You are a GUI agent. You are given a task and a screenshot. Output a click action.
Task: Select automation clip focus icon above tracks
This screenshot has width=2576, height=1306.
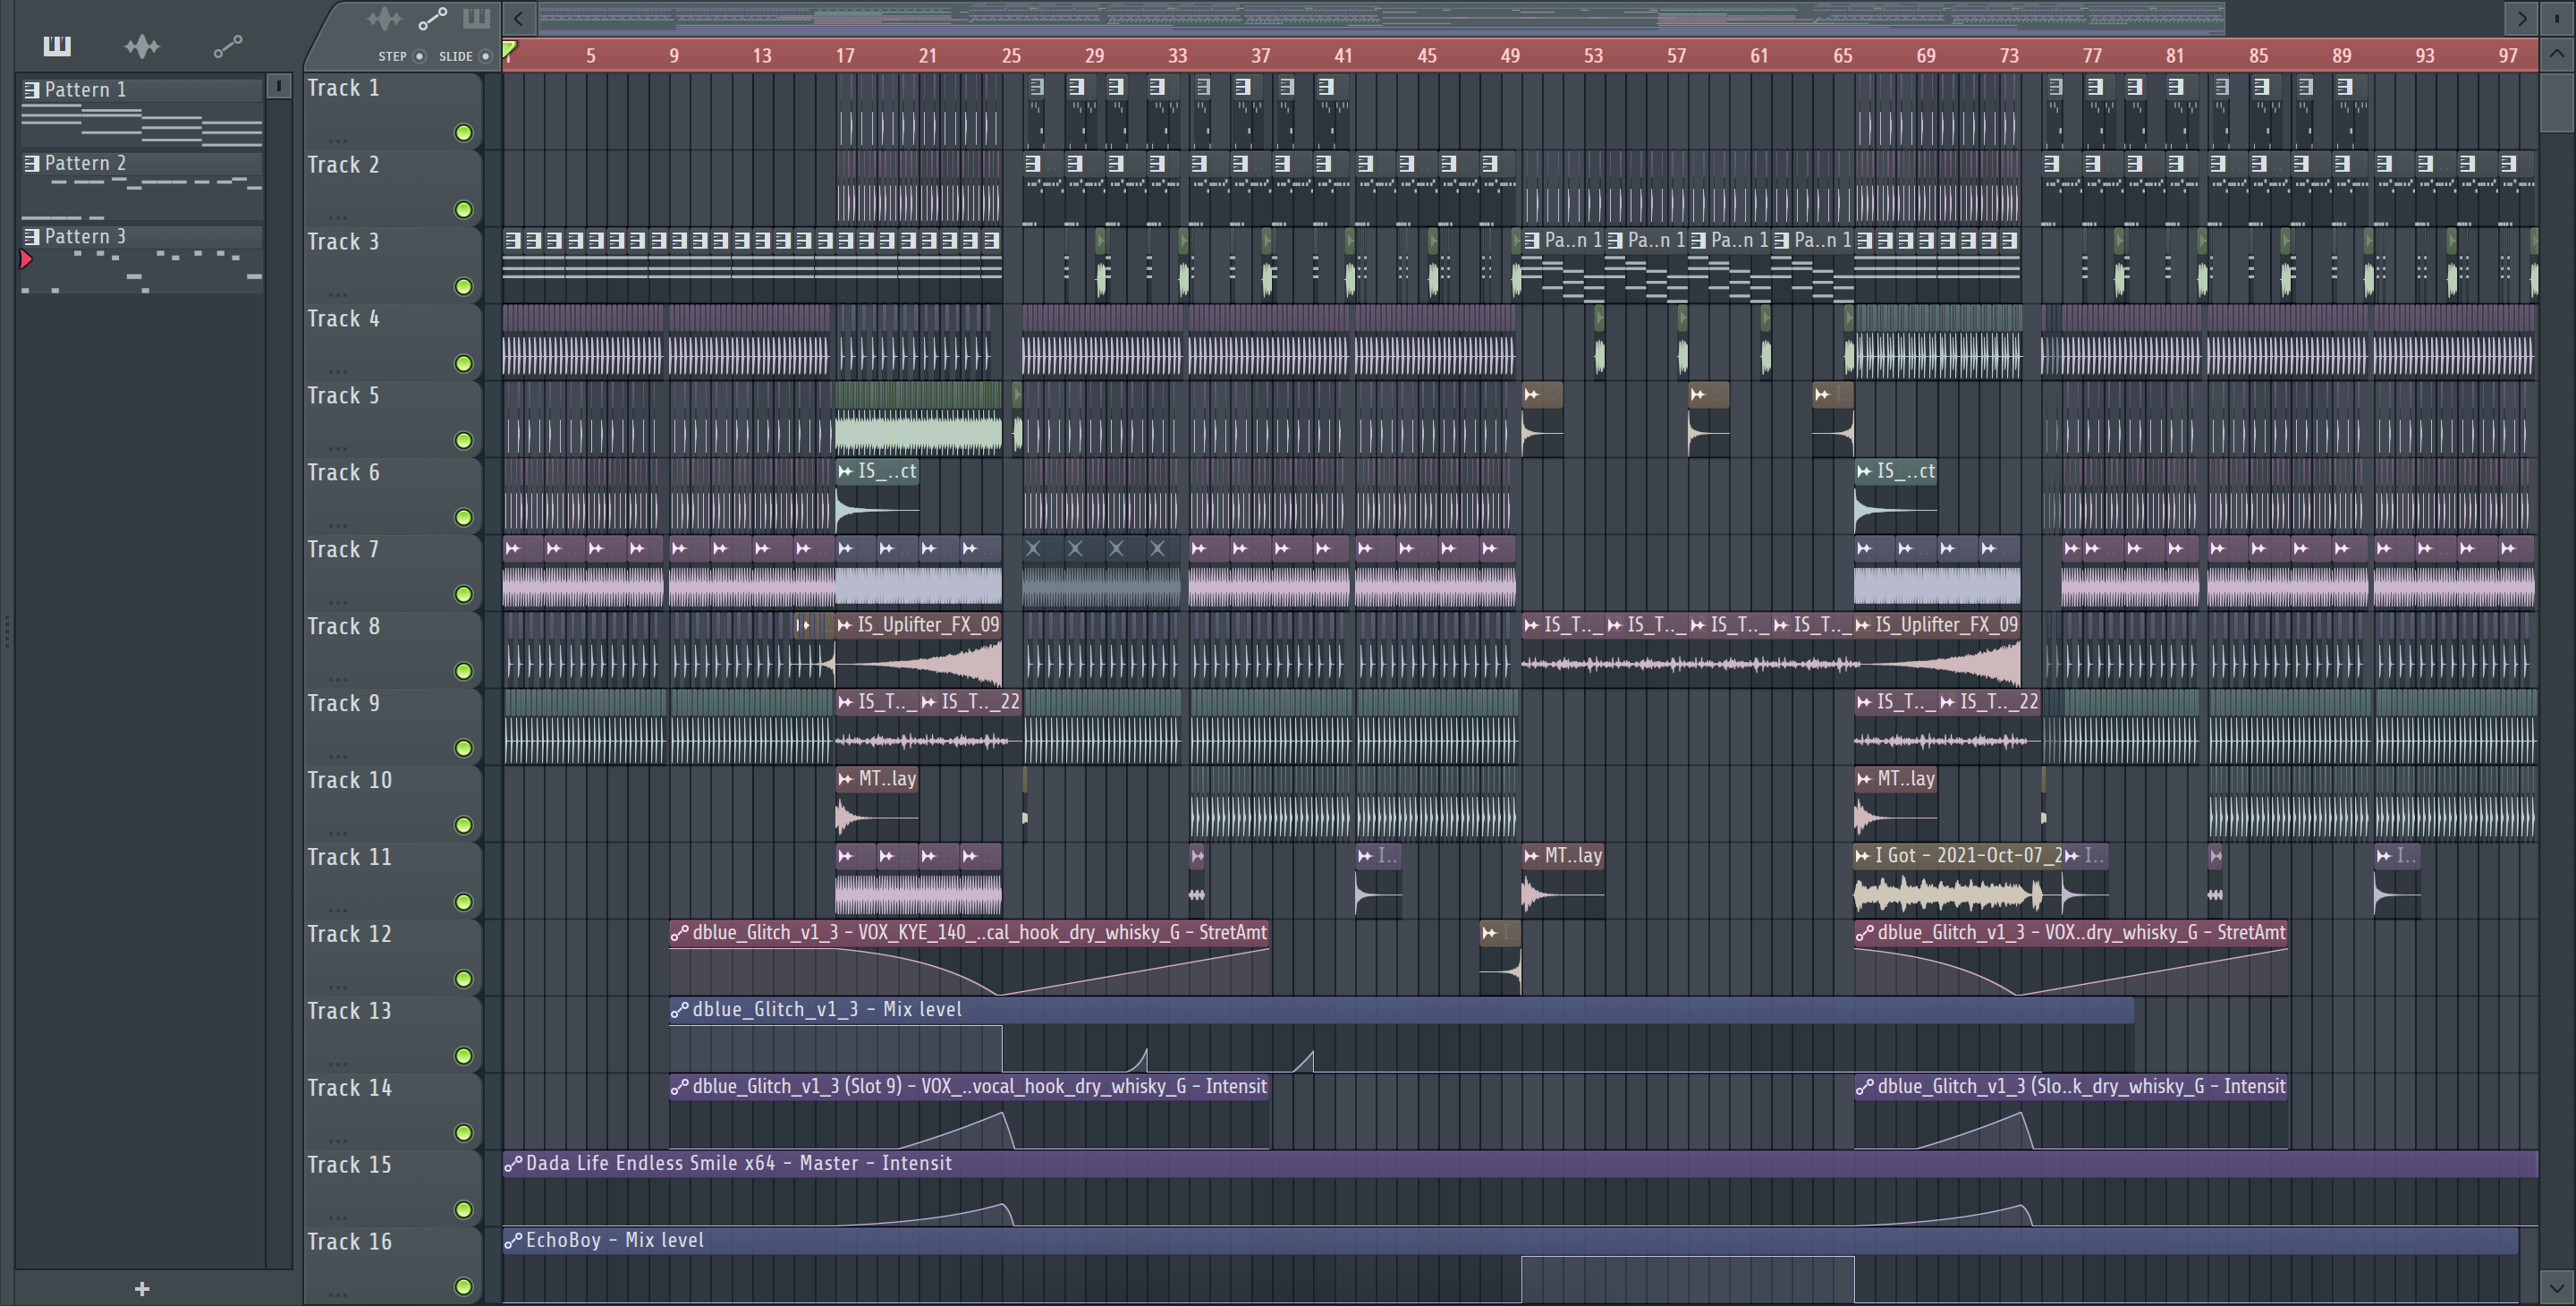pyautogui.click(x=432, y=18)
